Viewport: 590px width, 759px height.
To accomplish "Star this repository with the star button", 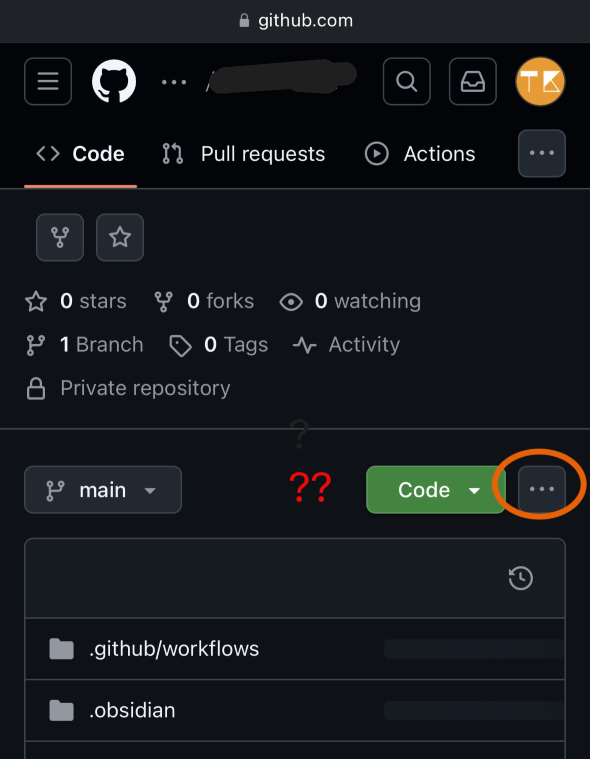I will 120,237.
